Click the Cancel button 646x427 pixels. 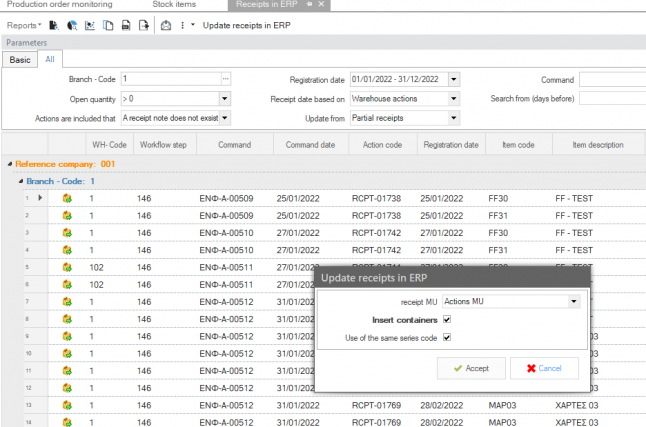544,368
